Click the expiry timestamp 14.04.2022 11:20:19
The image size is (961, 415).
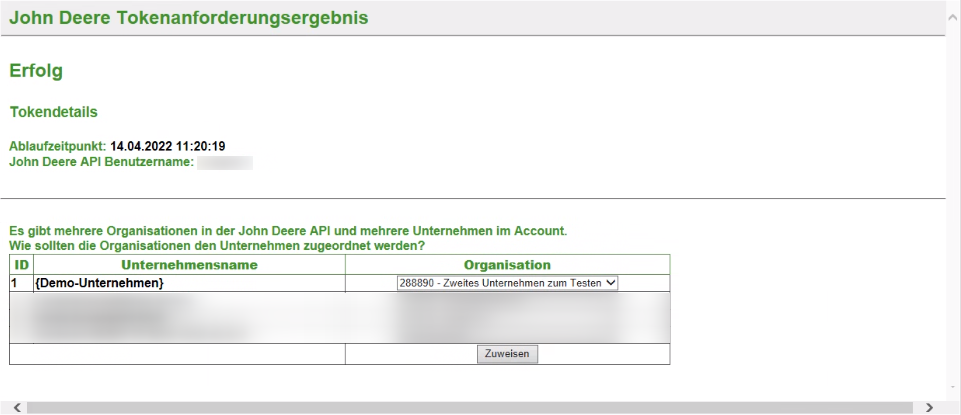tap(167, 147)
